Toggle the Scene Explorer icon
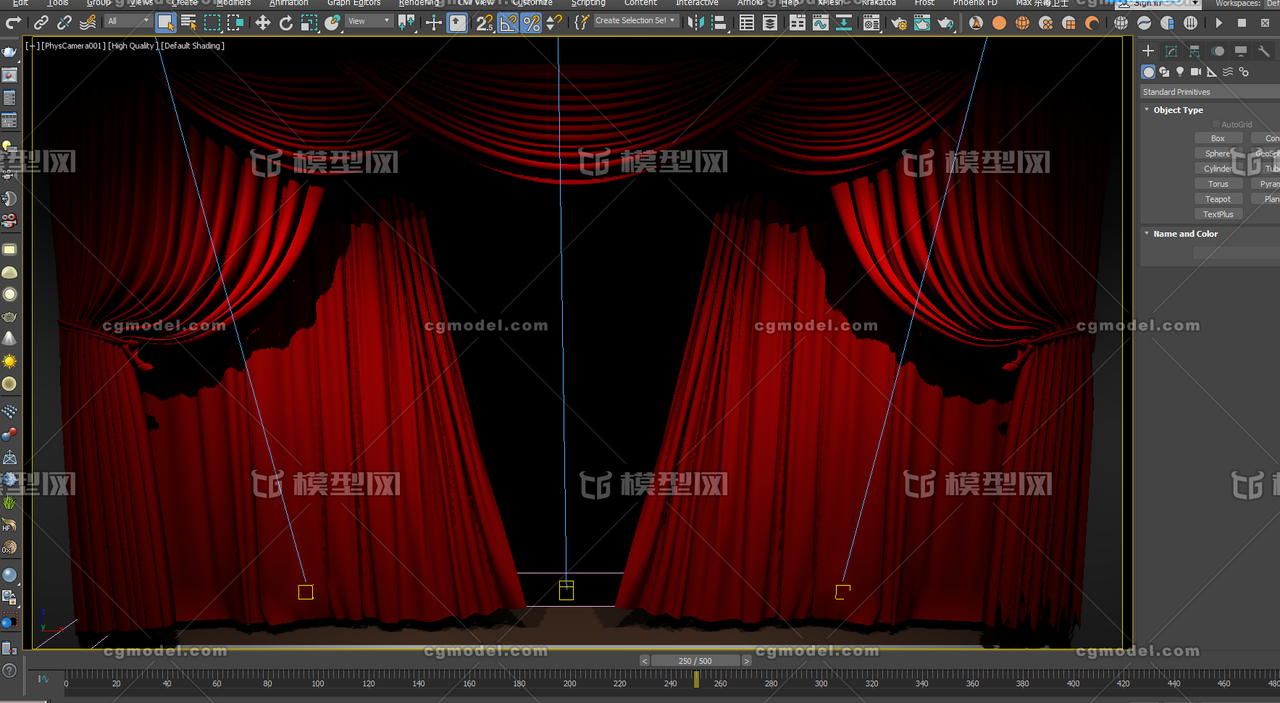Image resolution: width=1280 pixels, height=703 pixels. tap(746, 22)
